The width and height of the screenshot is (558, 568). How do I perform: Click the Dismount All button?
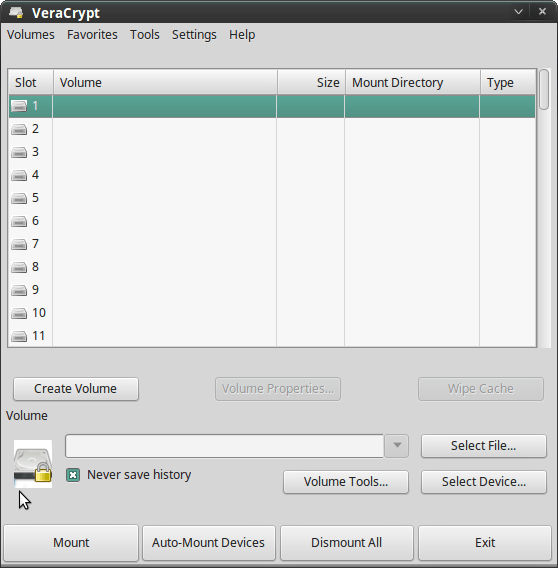coord(346,543)
